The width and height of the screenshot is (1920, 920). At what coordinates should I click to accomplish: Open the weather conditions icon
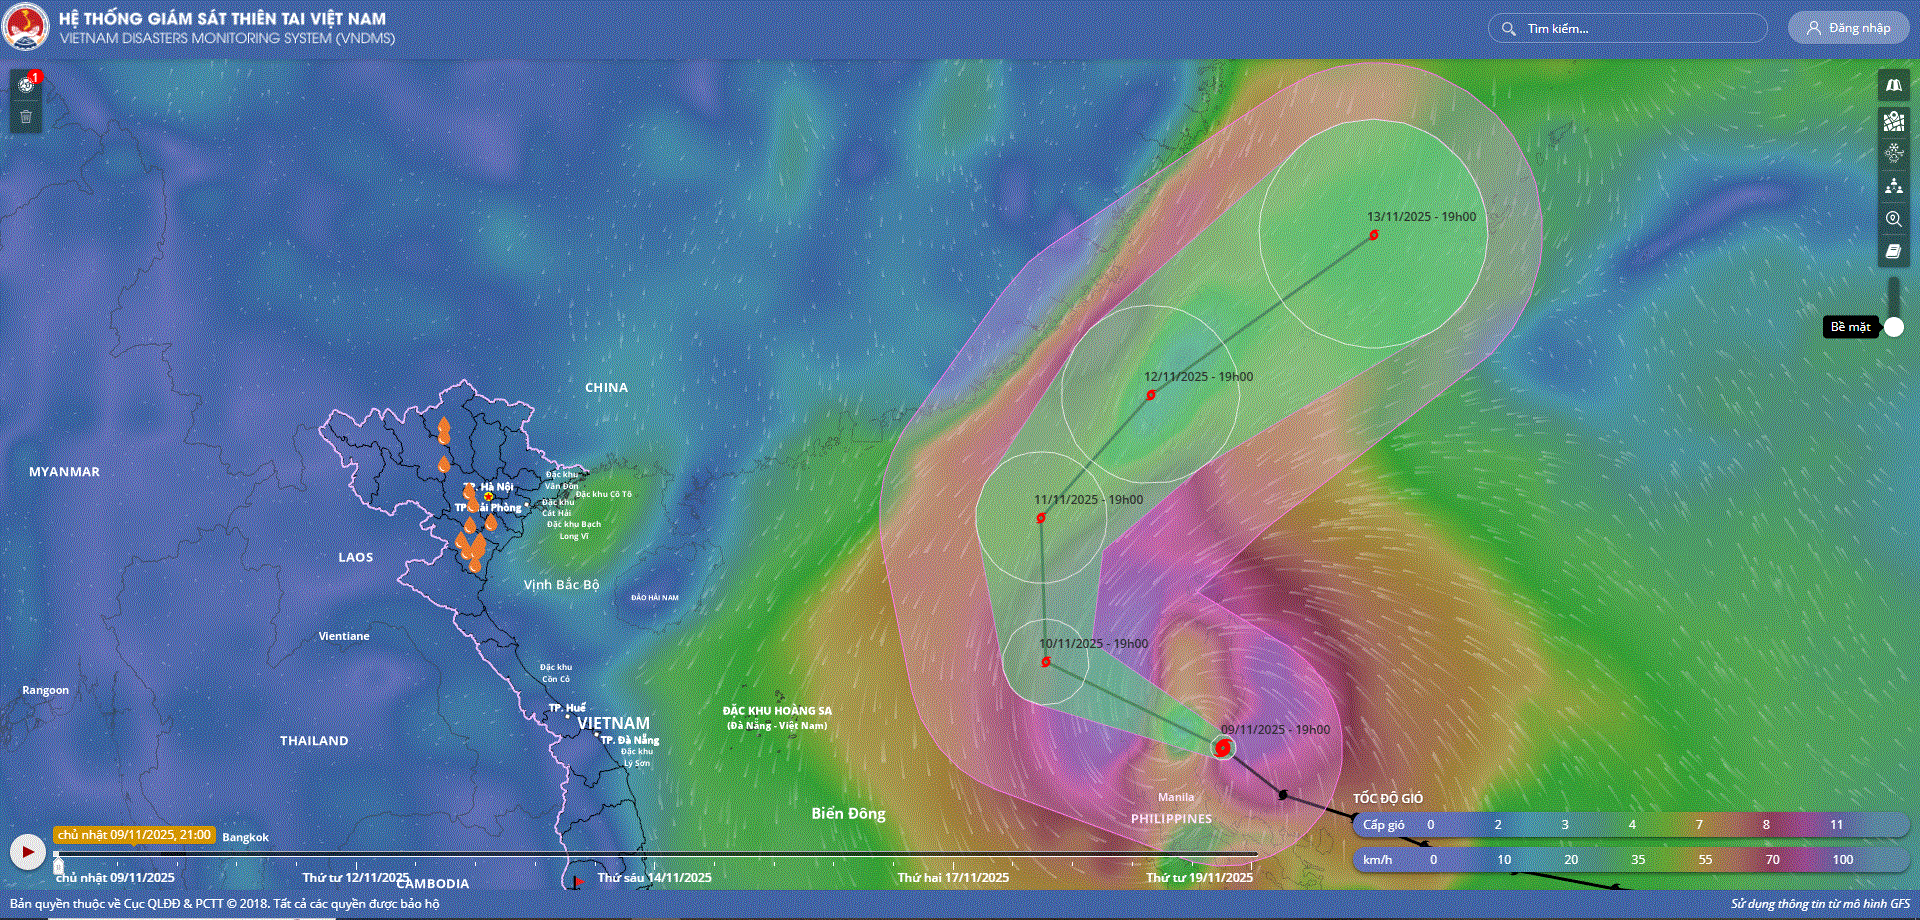[1893, 153]
